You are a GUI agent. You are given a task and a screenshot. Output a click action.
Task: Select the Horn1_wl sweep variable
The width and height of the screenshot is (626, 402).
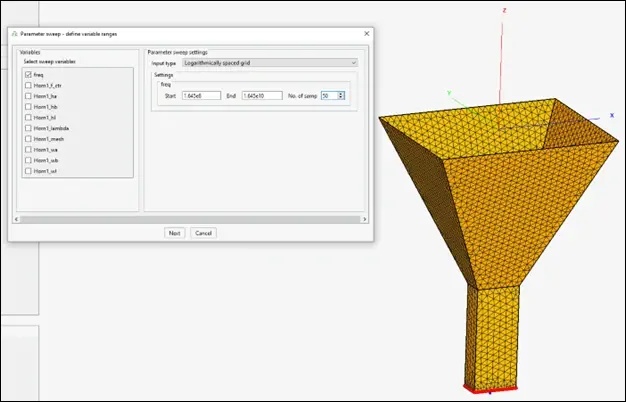(x=29, y=171)
